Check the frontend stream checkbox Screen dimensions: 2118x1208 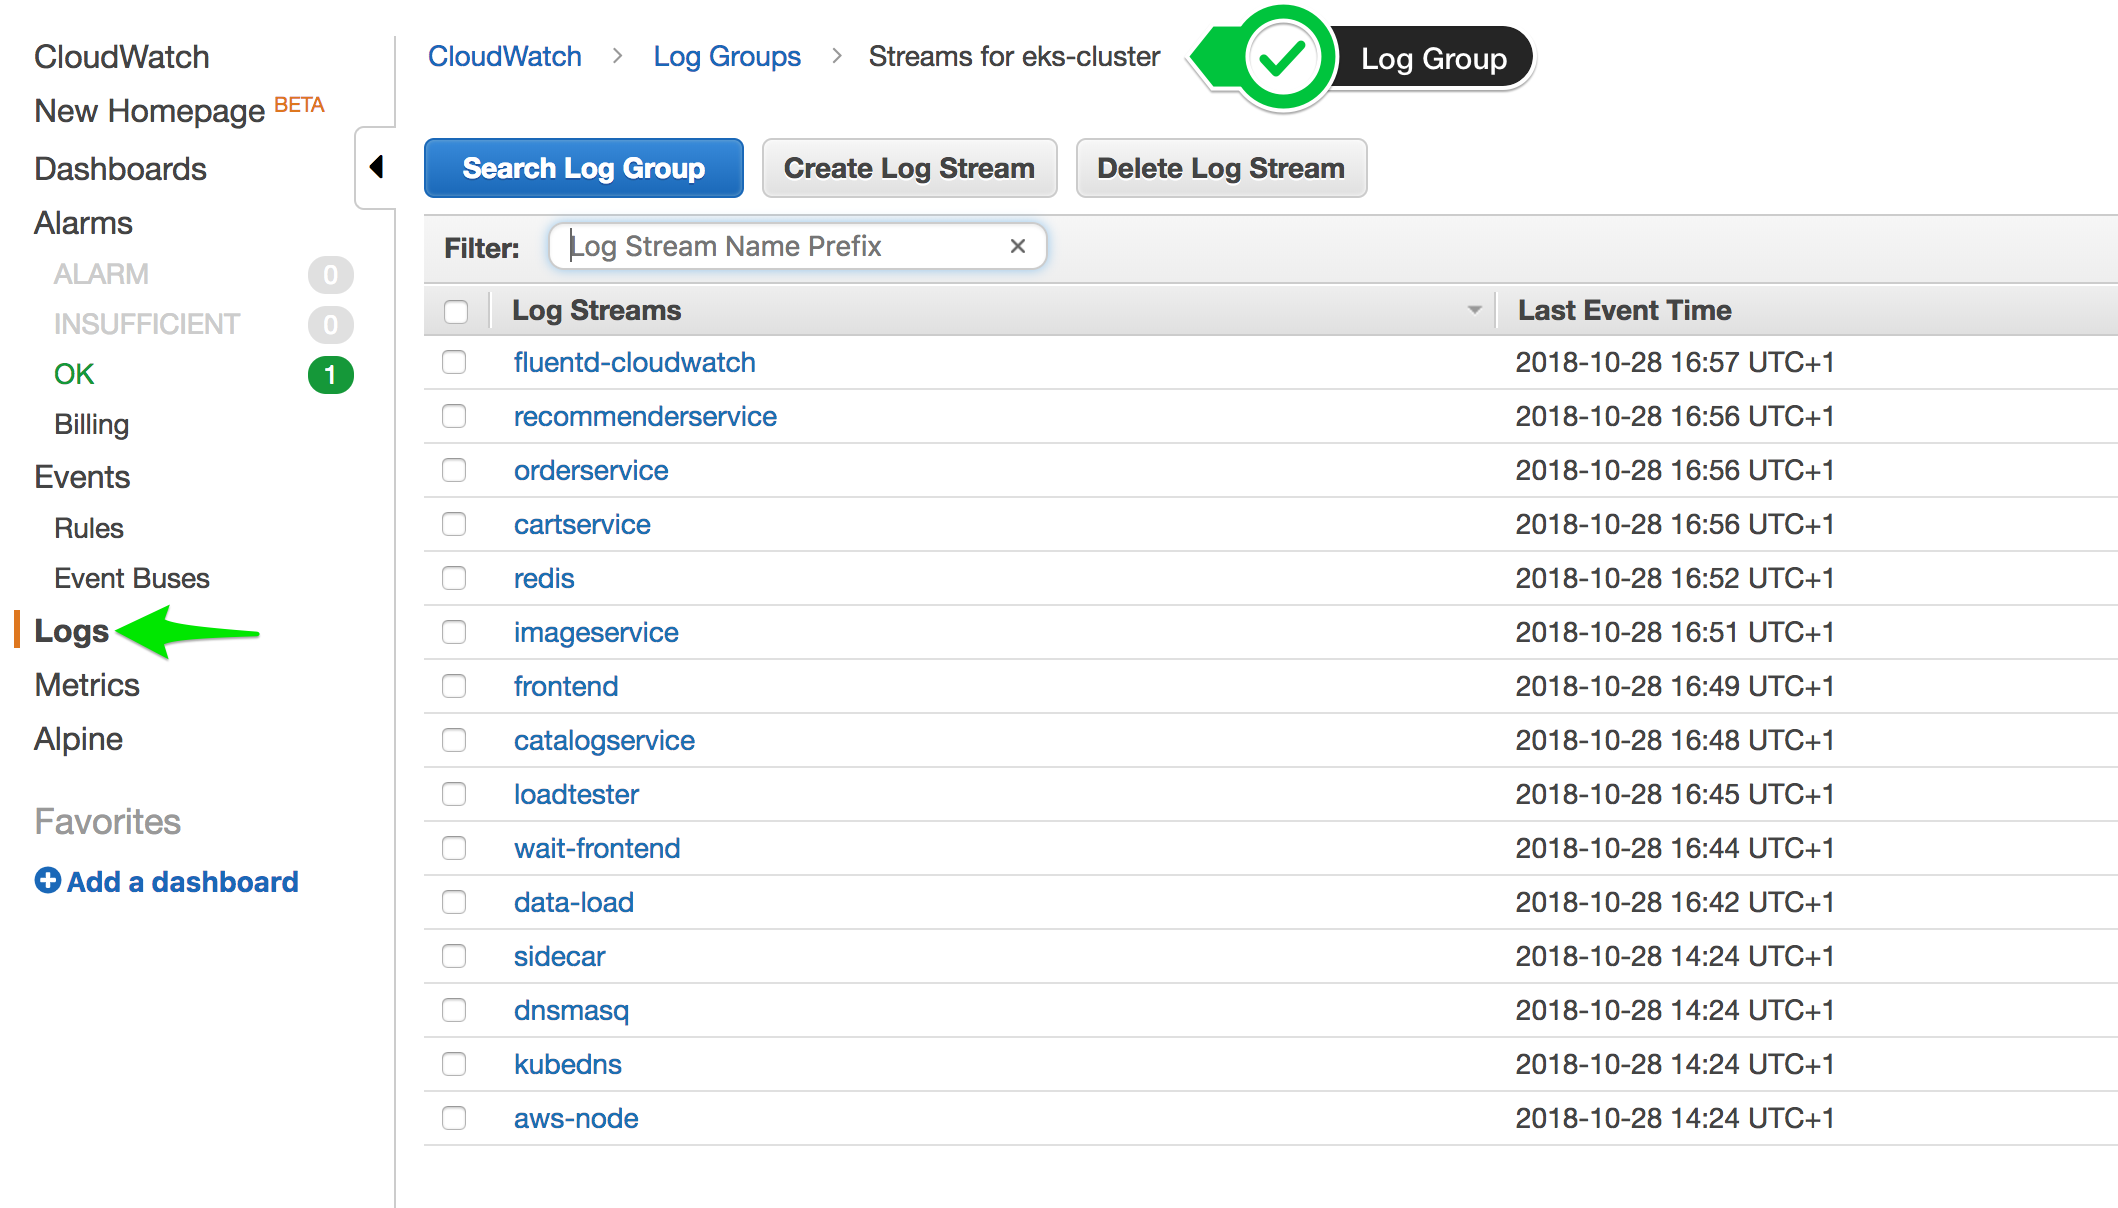454,686
